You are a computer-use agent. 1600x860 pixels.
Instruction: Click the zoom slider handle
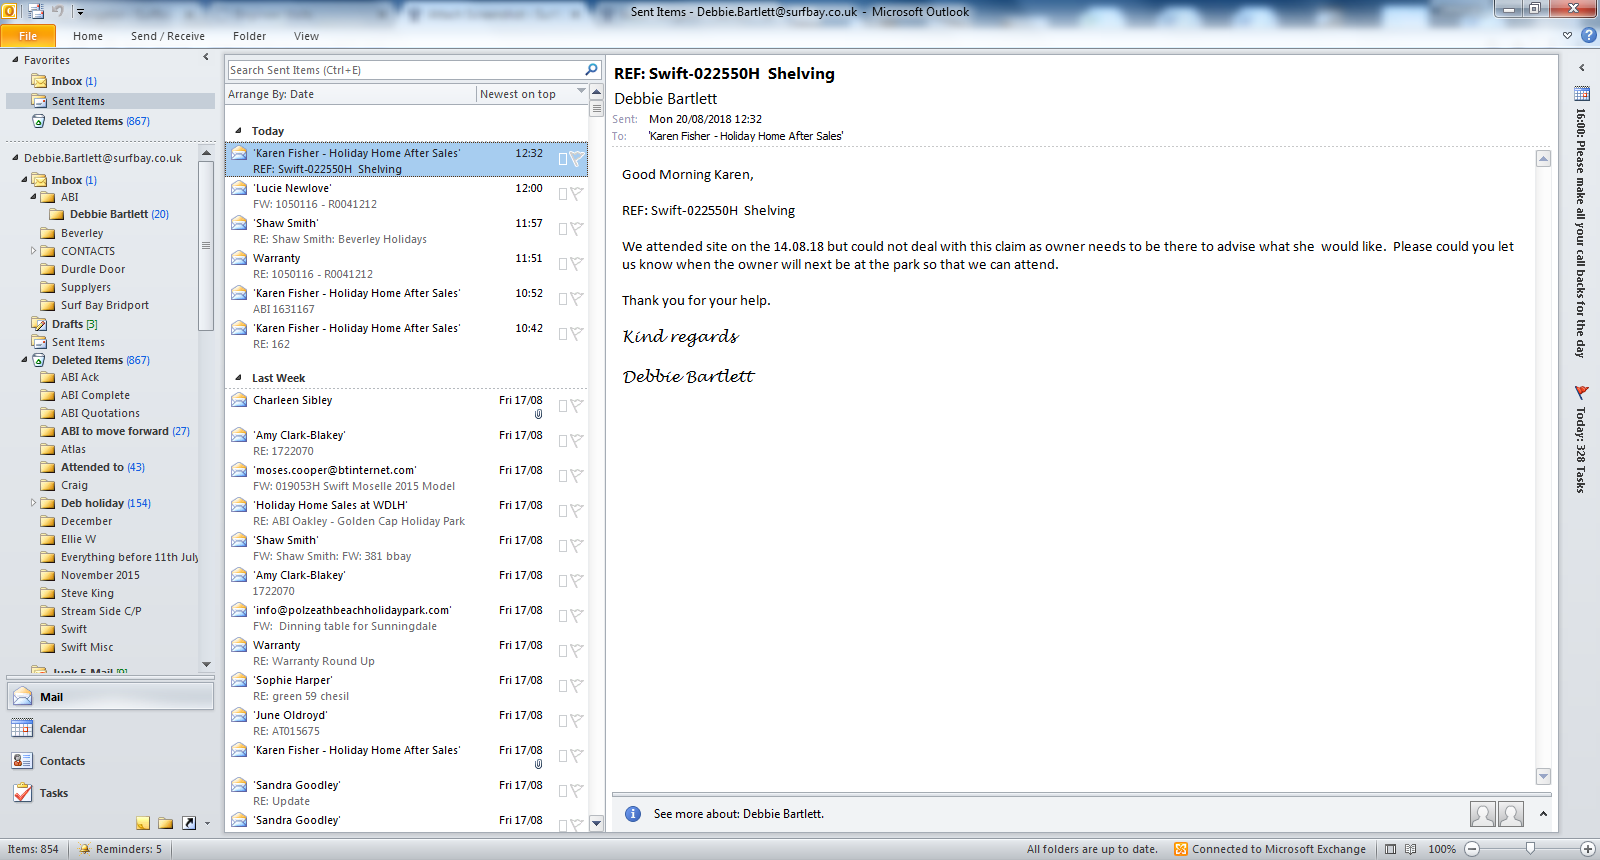click(x=1530, y=849)
